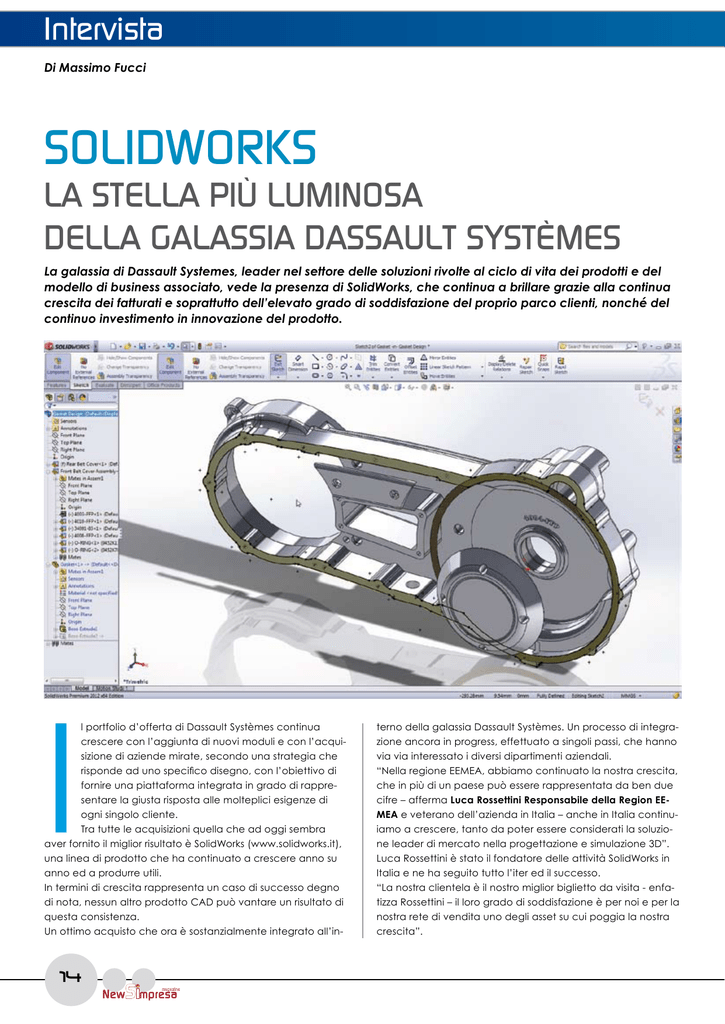Click the Repair Sketch icon
Screen dimensions: 725x1024
pyautogui.click(x=523, y=364)
